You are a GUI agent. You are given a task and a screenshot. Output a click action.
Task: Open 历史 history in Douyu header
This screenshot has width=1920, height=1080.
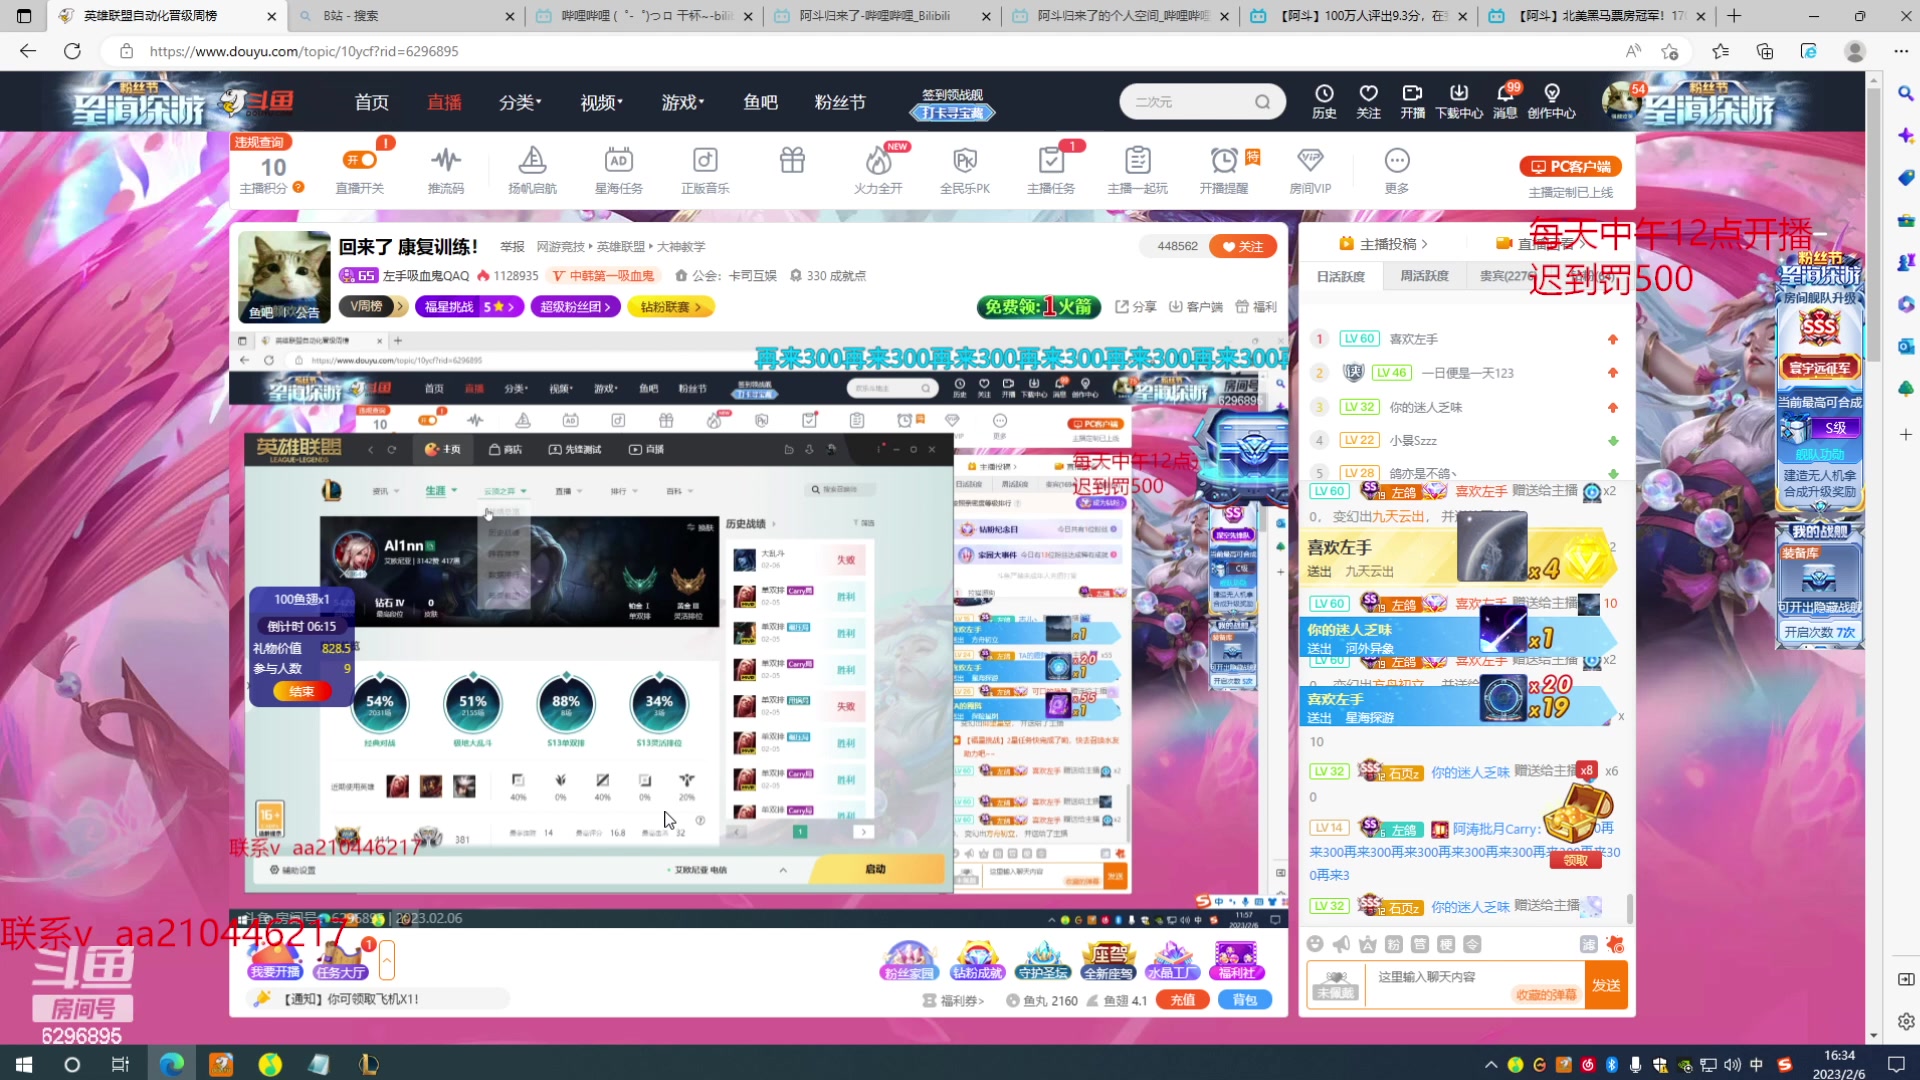1324,101
